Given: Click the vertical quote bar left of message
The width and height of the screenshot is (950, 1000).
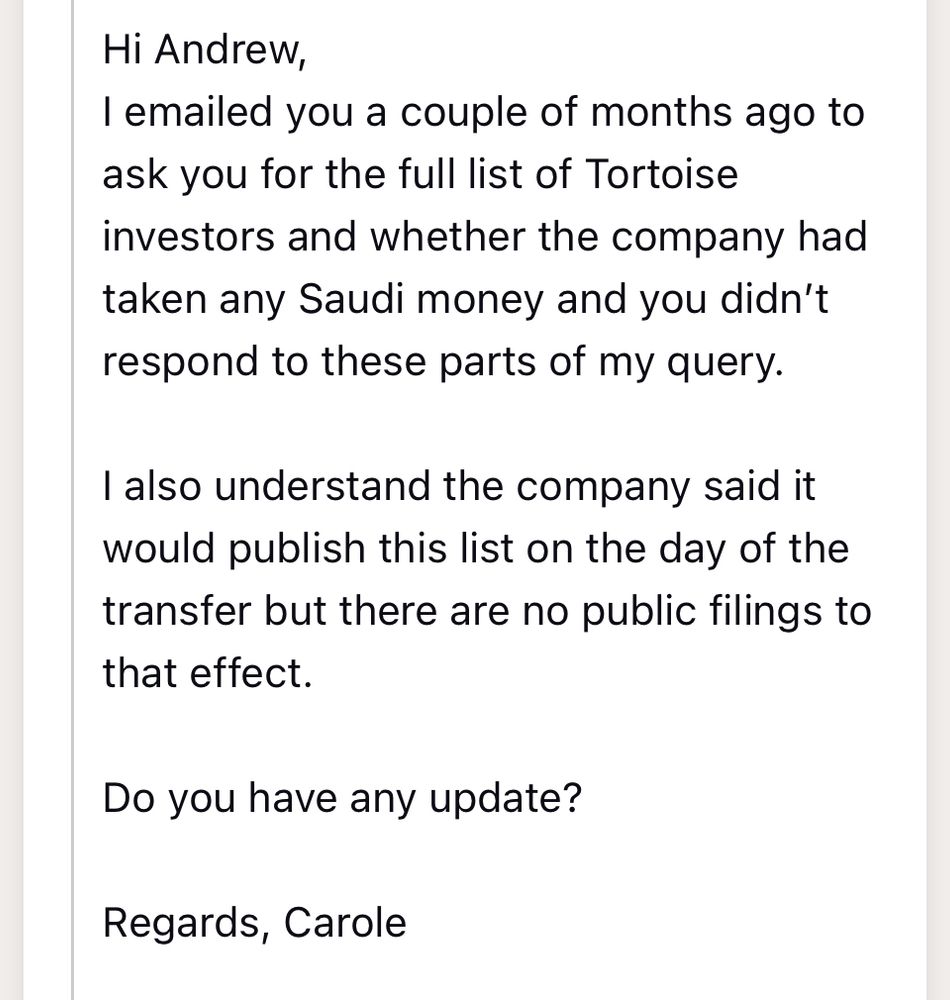Looking at the screenshot, I should point(73,500).
